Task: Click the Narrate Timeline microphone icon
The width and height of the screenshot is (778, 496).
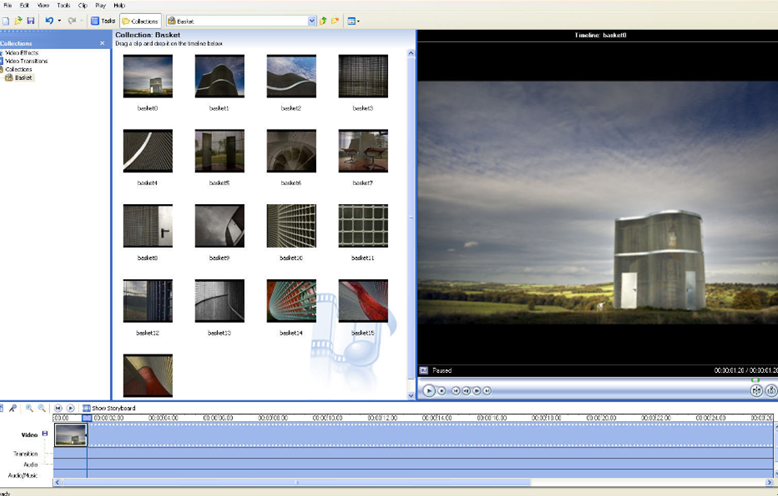Action: (13, 408)
